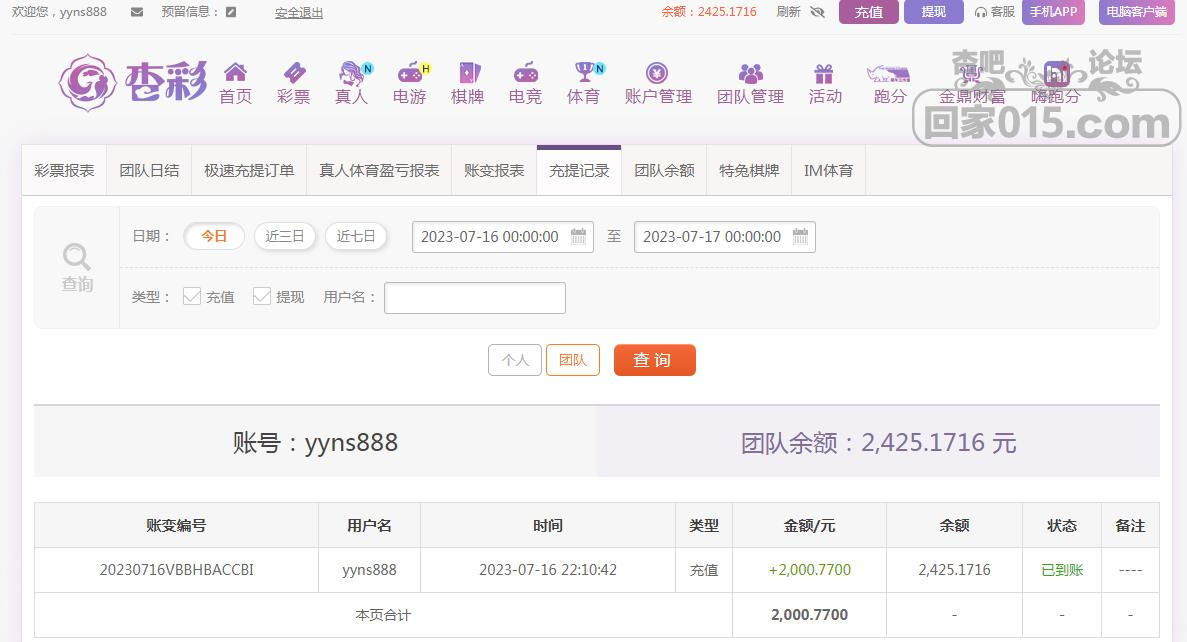1187x642 pixels.
Task: Open 团队管理 team icon
Action: 750,73
